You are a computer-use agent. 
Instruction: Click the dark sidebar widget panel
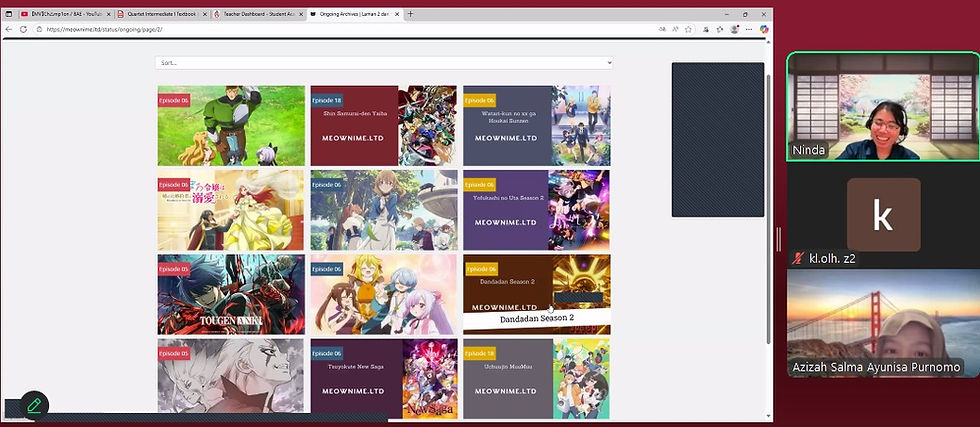(718, 139)
